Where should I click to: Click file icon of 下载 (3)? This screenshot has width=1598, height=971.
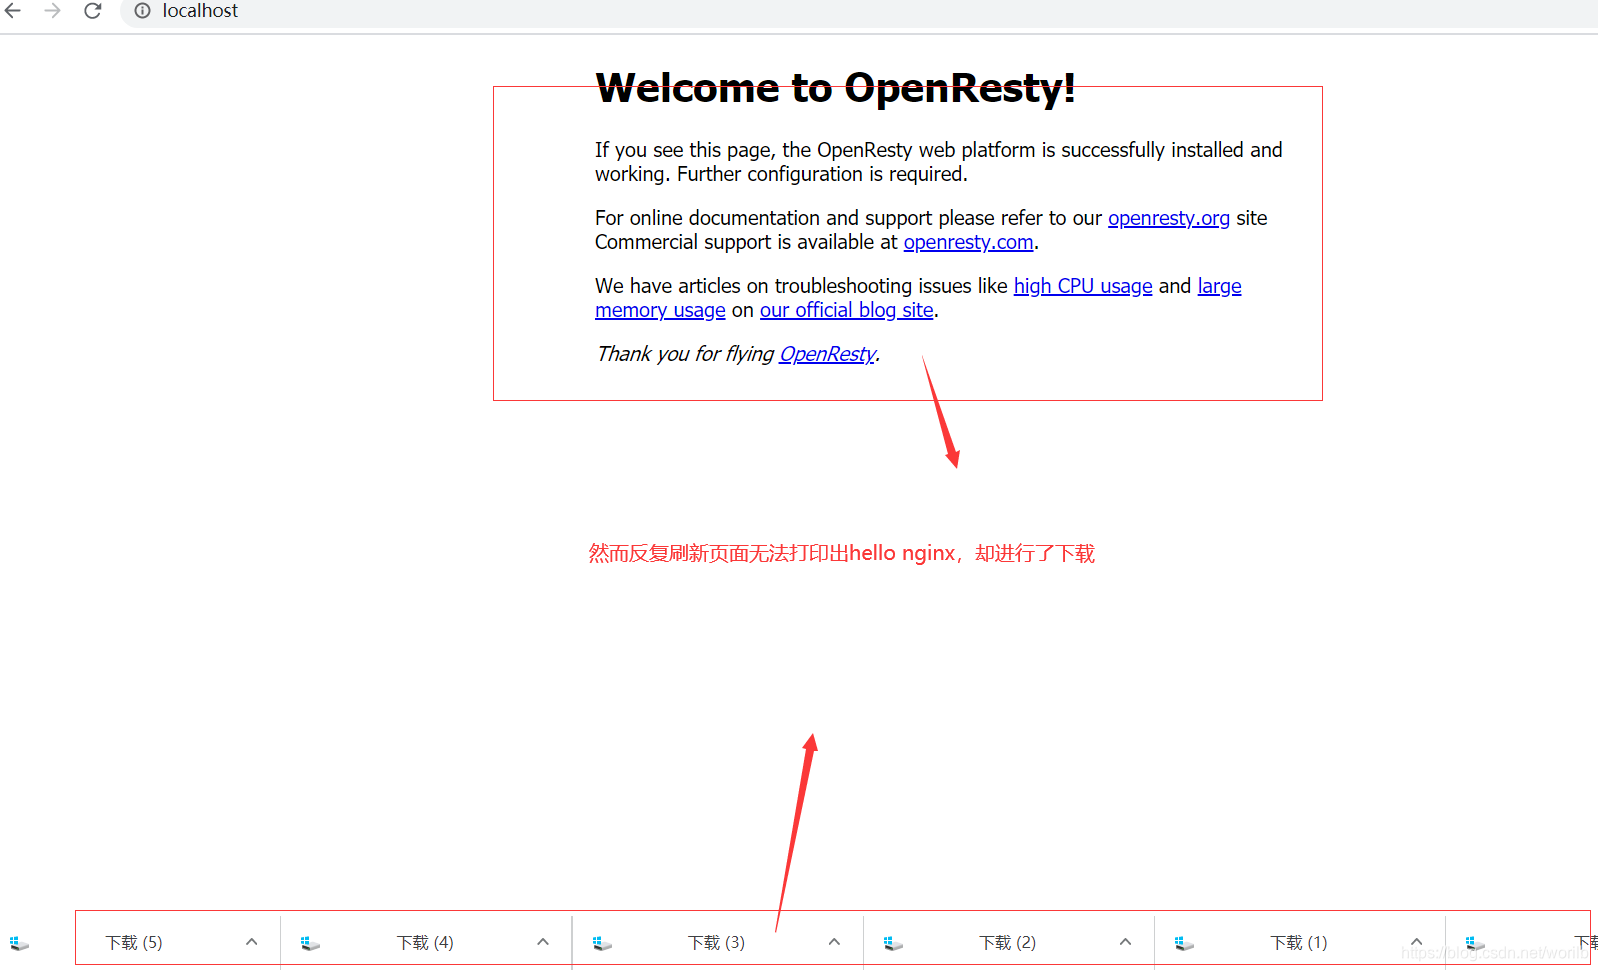pos(602,943)
